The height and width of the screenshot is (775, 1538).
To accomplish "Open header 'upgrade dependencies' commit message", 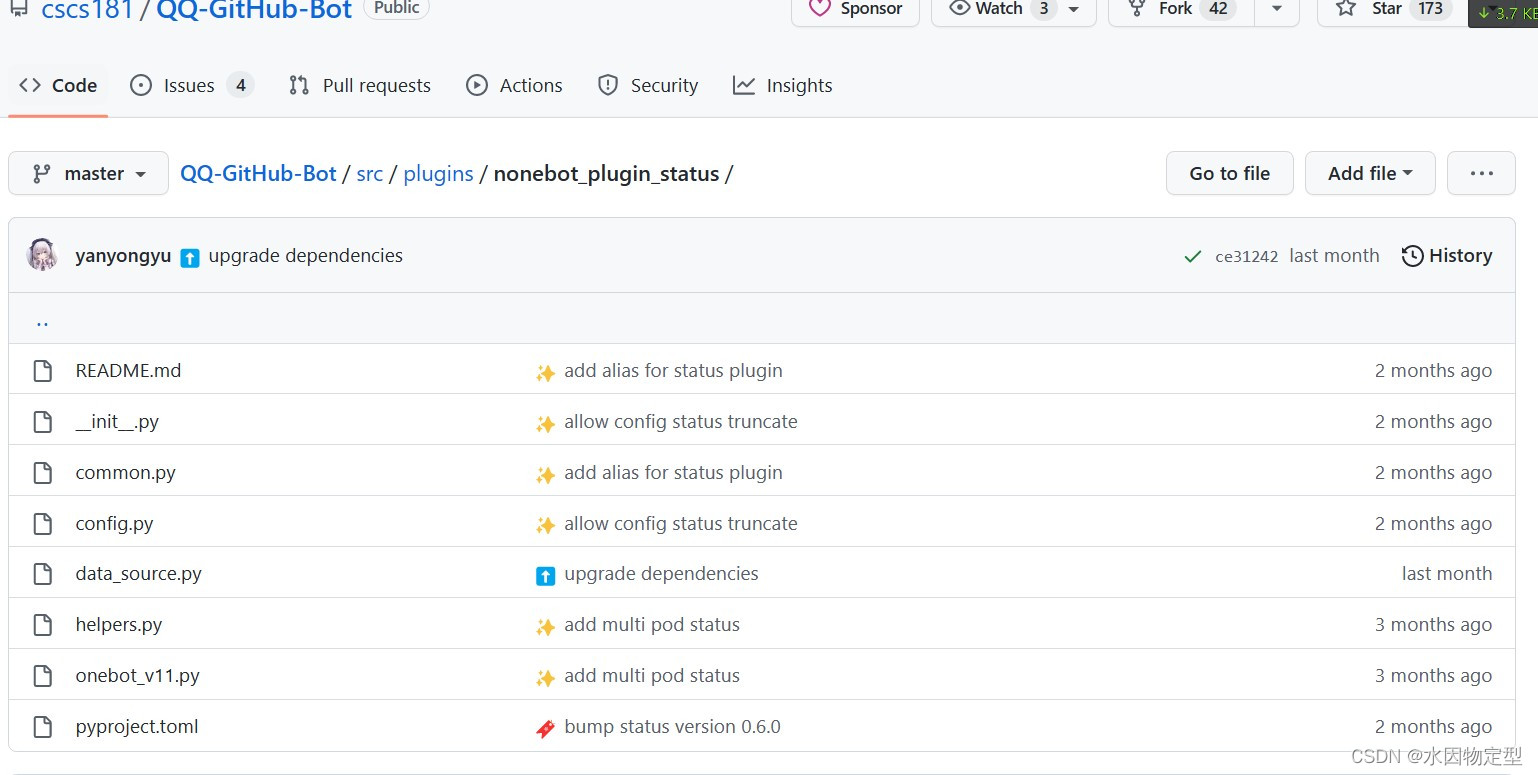I will coord(305,256).
